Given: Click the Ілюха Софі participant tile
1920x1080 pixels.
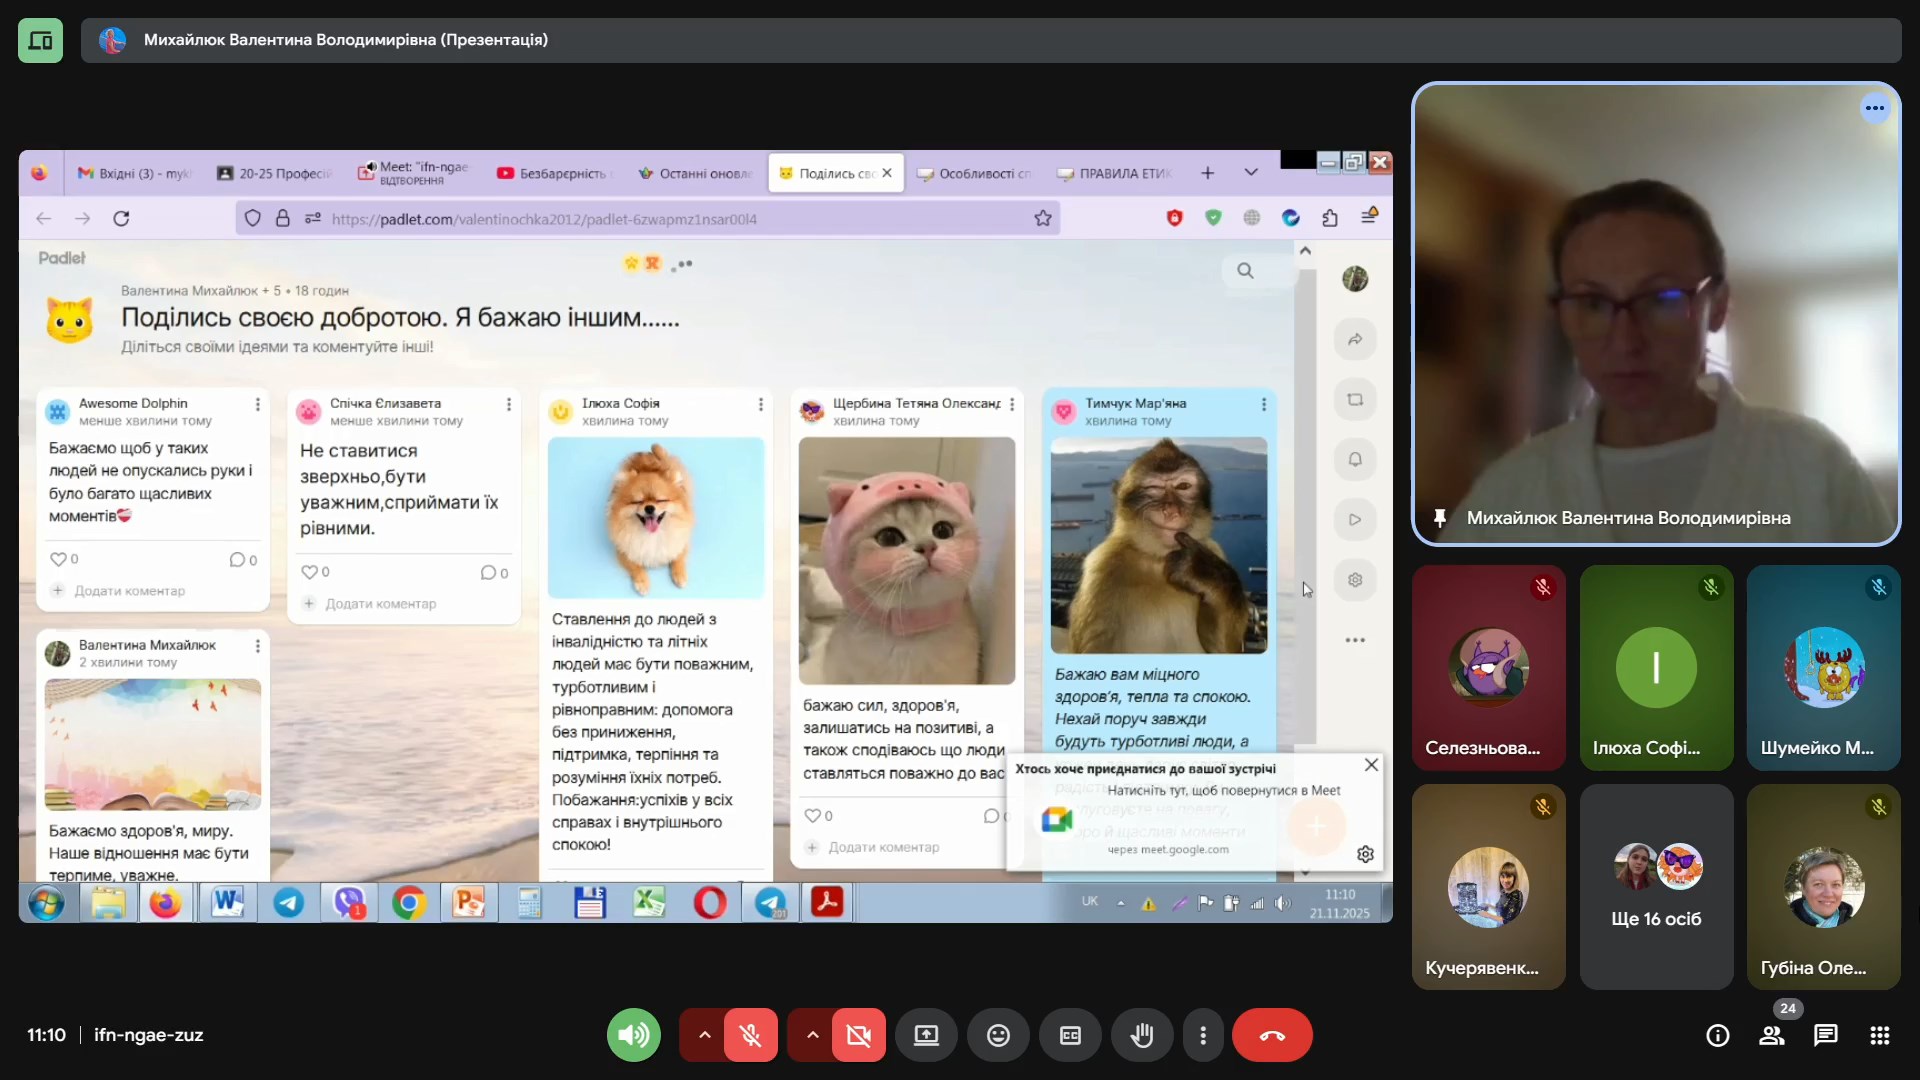Looking at the screenshot, I should click(x=1656, y=667).
